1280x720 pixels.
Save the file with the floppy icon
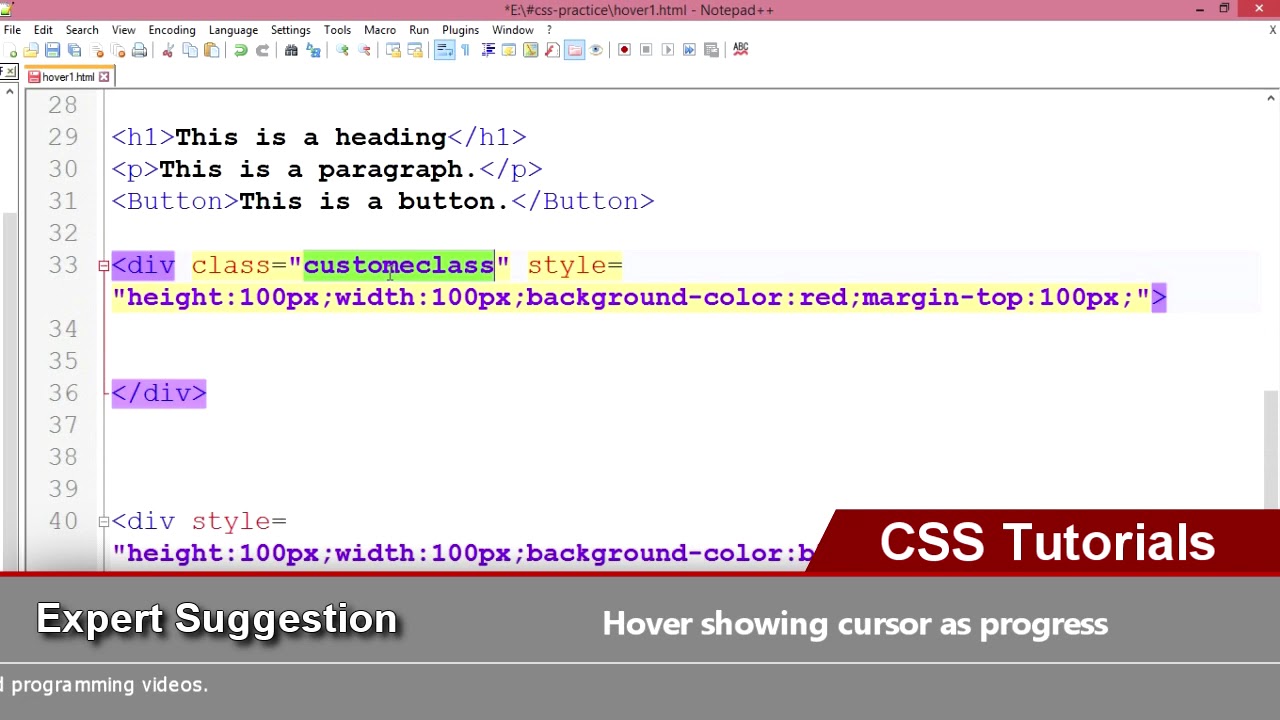pyautogui.click(x=53, y=49)
